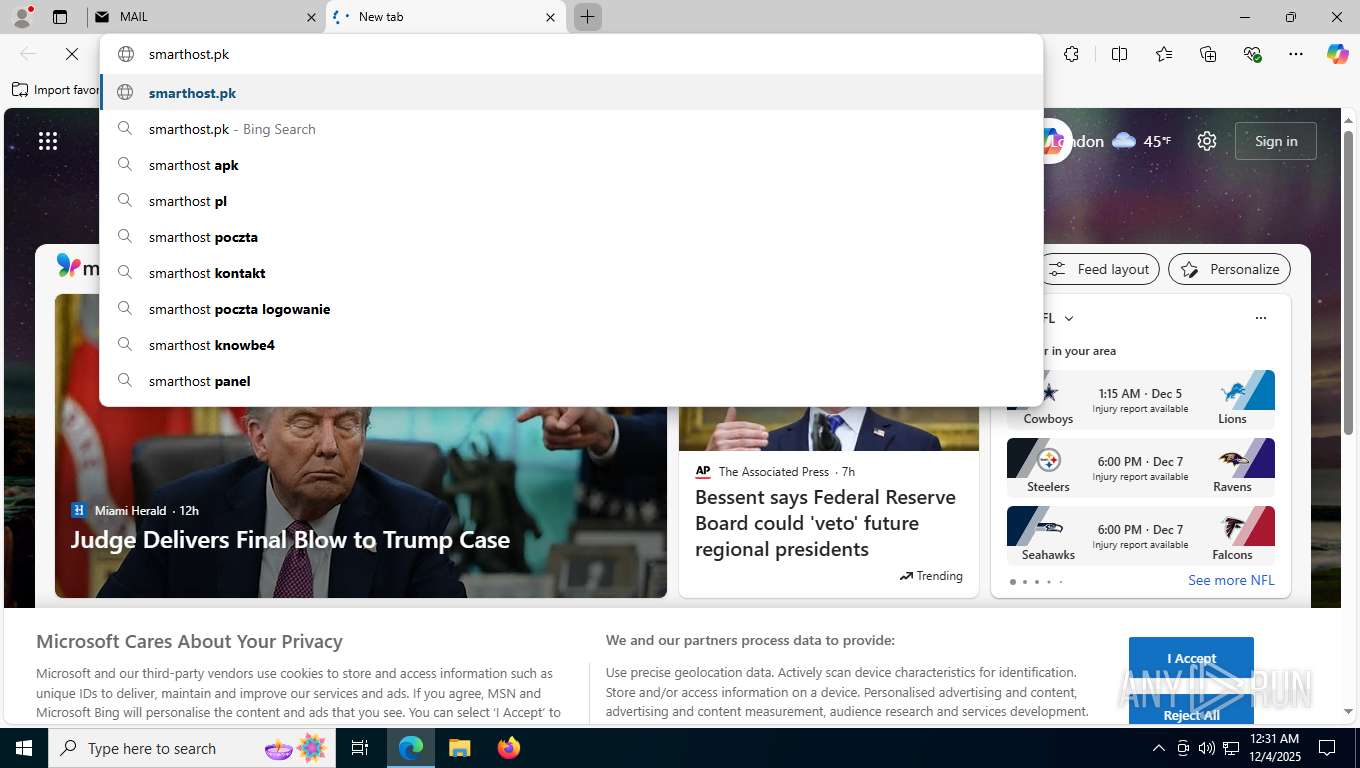Screen dimensions: 1360x768
Task: Click the Miami Herald source label
Action: [x=131, y=510]
